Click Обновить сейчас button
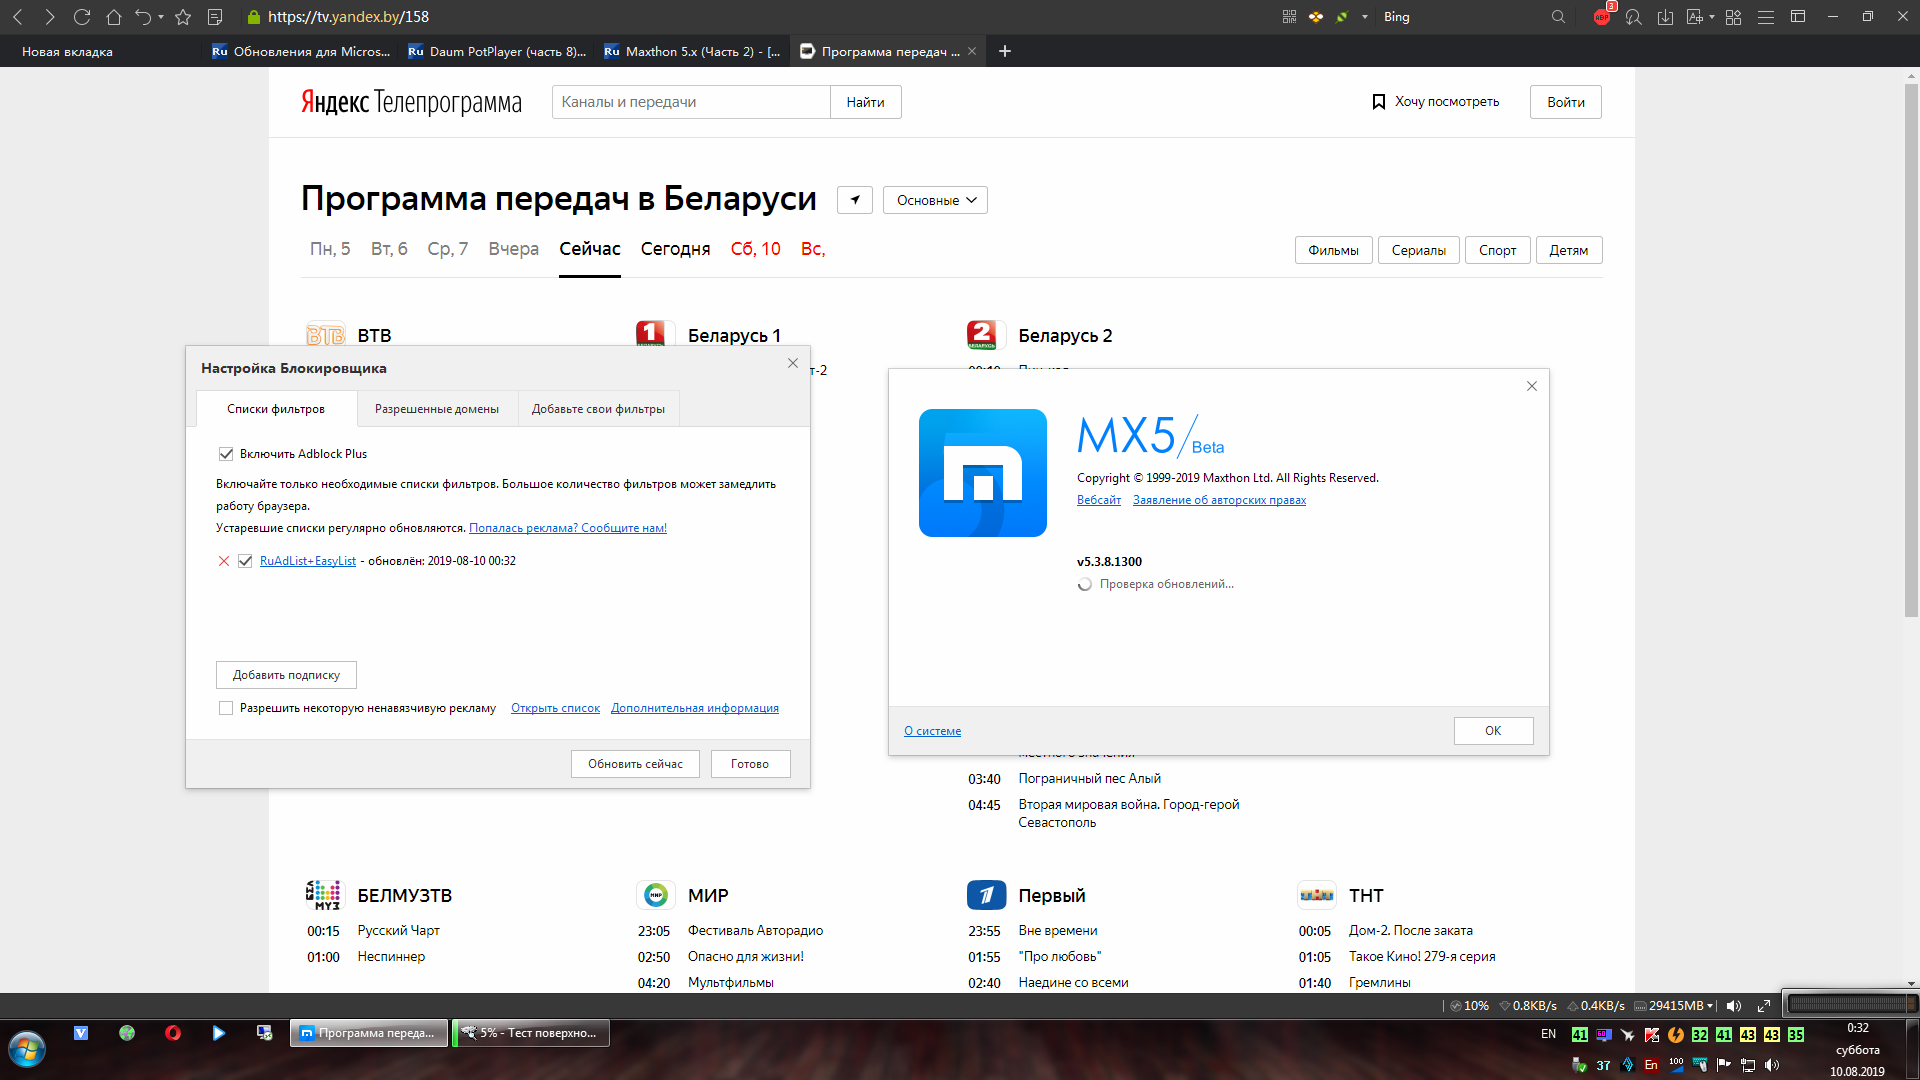 tap(635, 764)
